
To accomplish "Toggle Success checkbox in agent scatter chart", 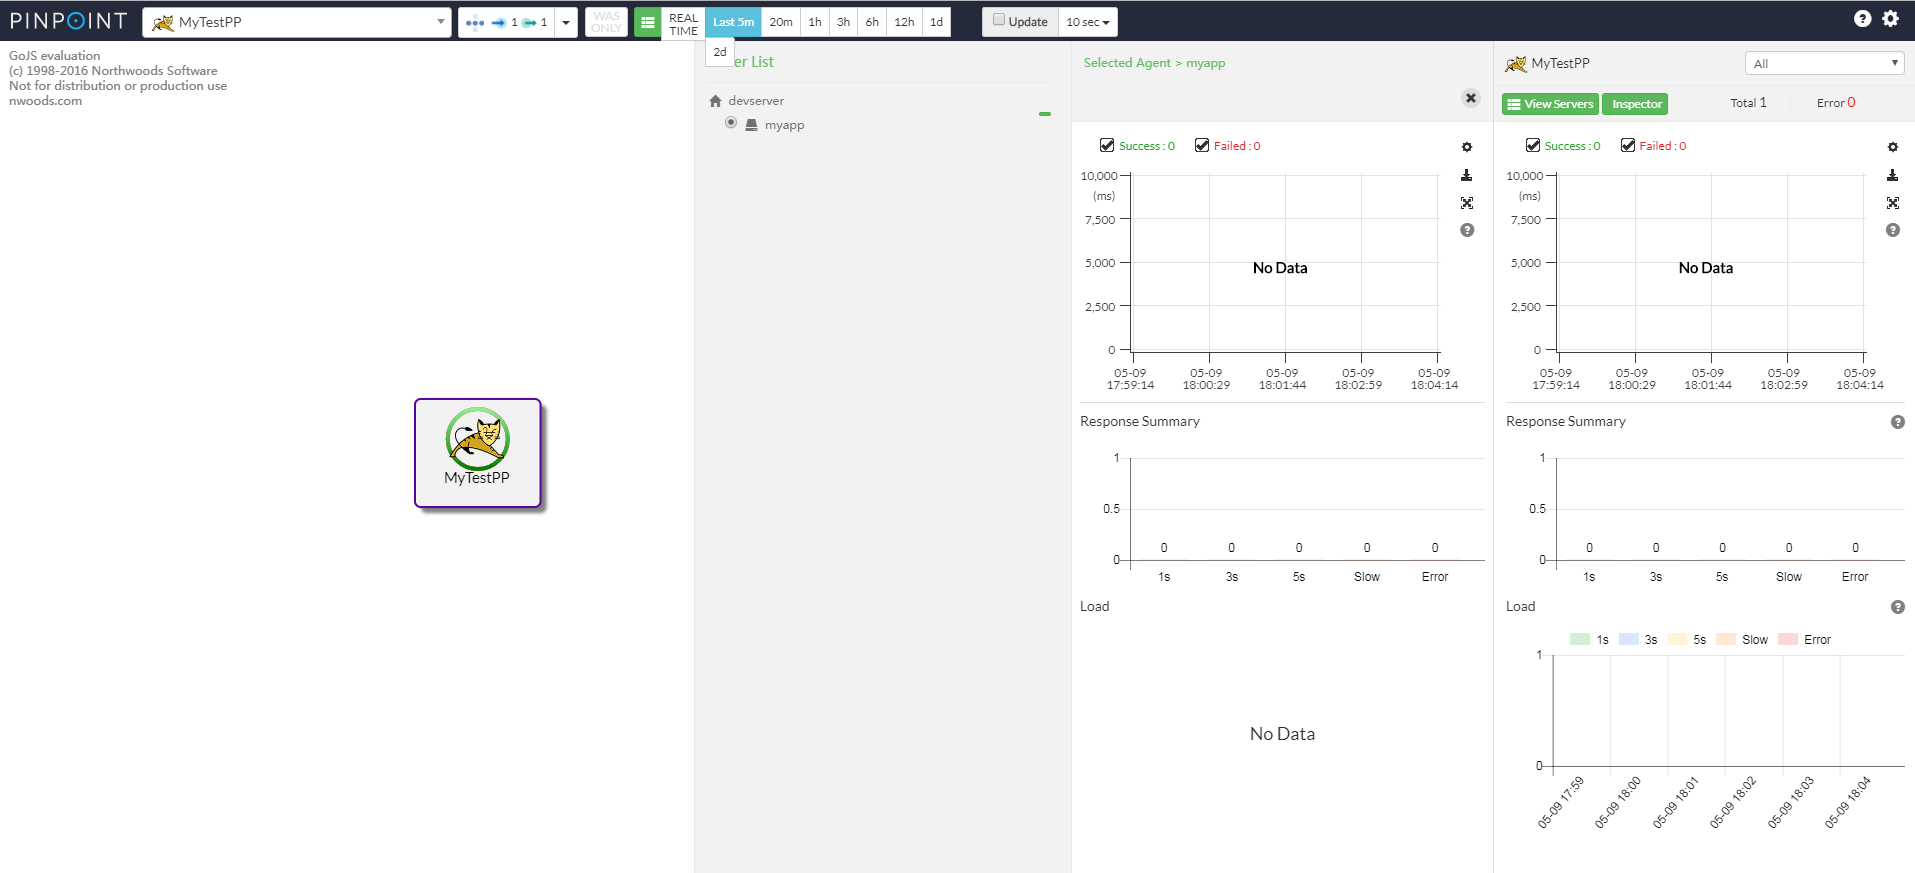I will [x=1107, y=145].
